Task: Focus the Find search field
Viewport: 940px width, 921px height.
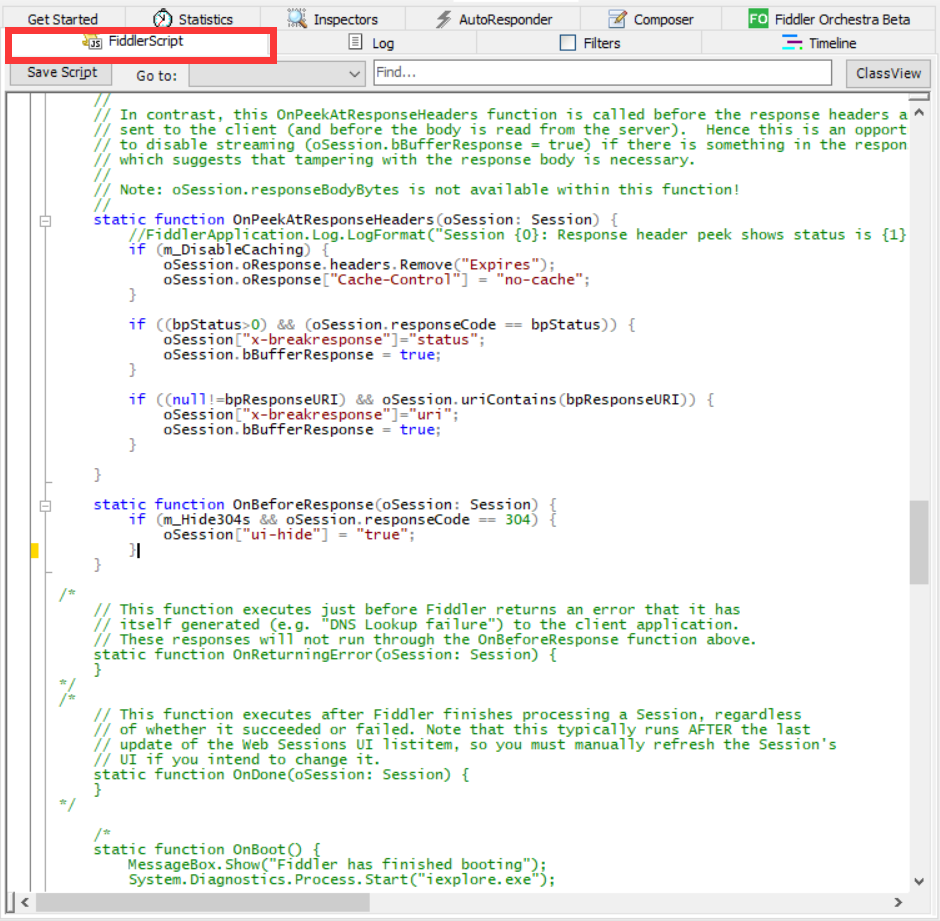Action: pyautogui.click(x=602, y=73)
